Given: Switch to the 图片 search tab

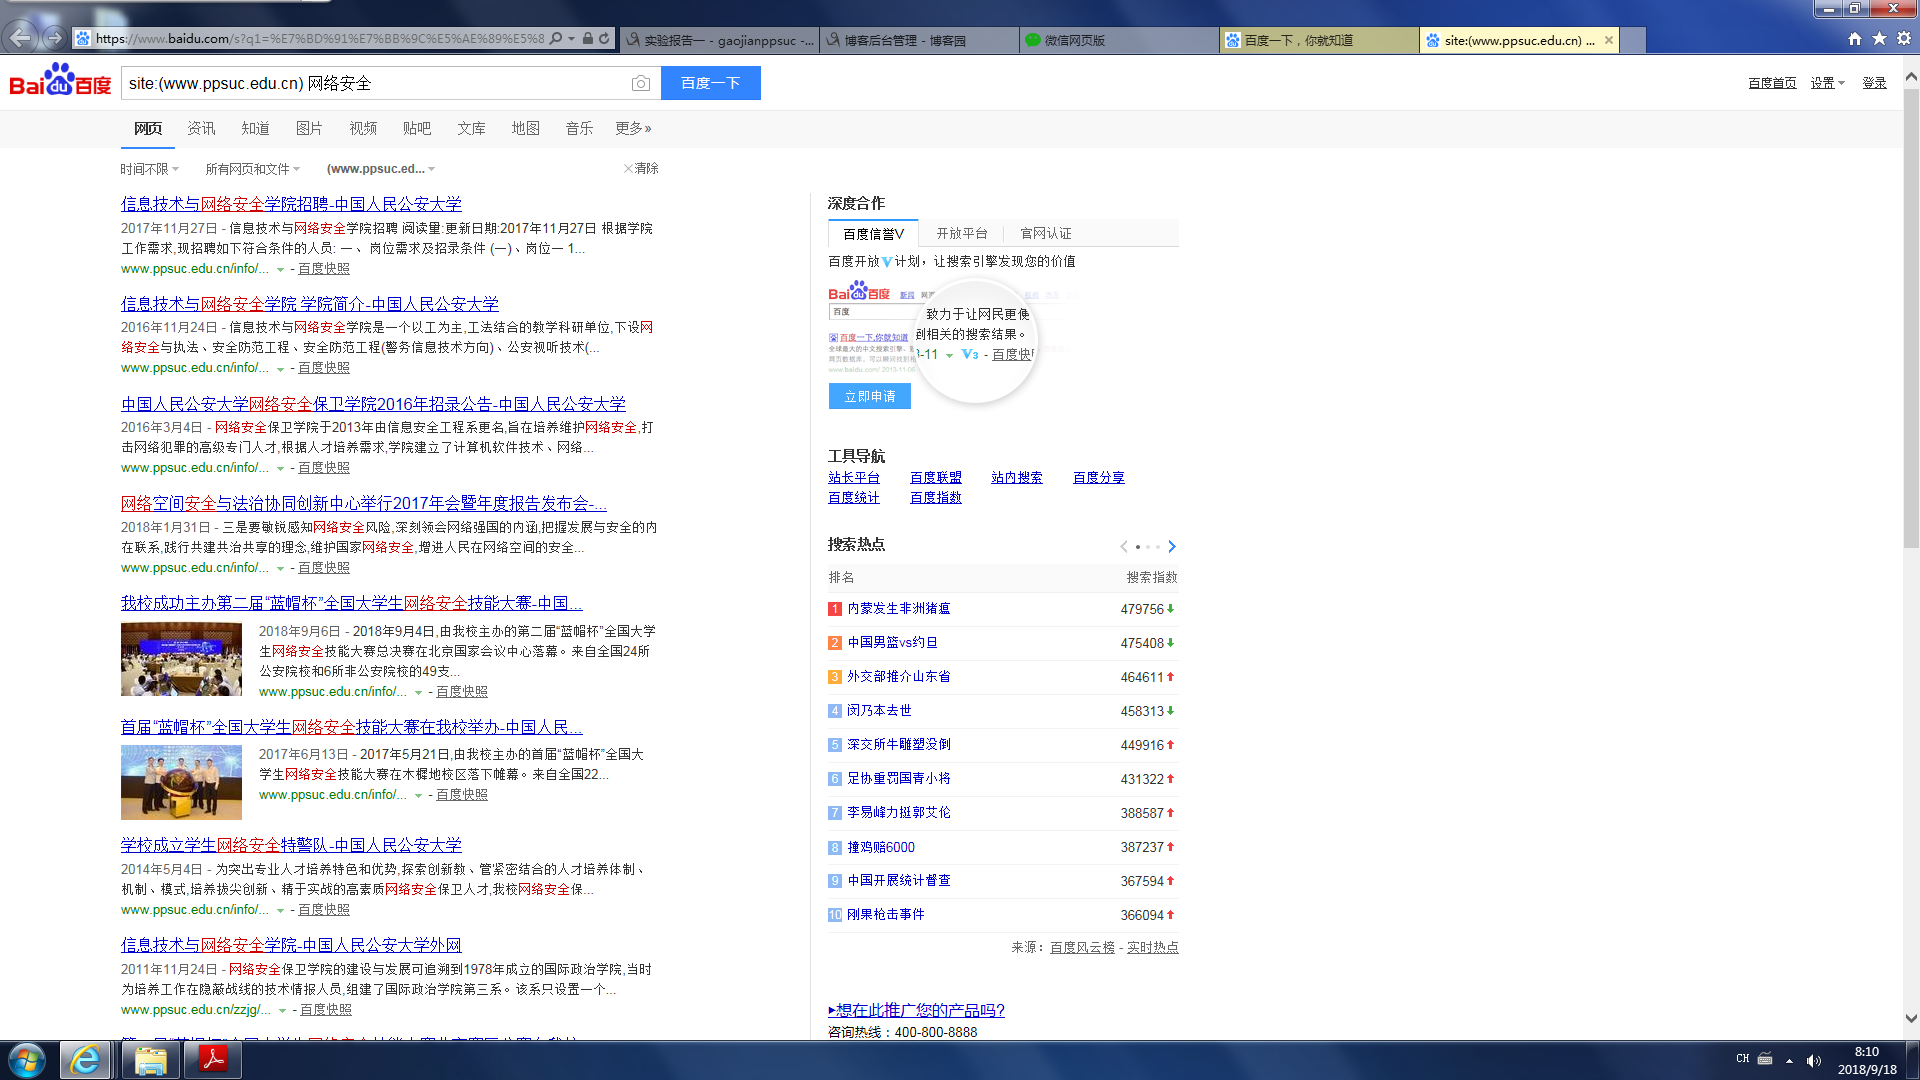Looking at the screenshot, I should click(x=309, y=128).
